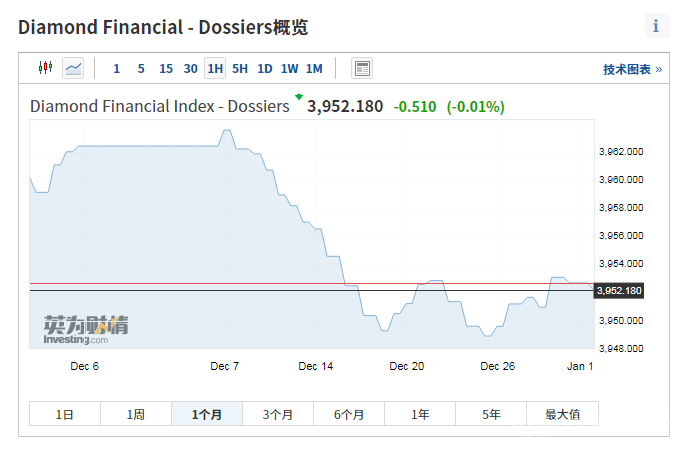Open the 技术图表 link
This screenshot has height=455, width=685.
(632, 69)
